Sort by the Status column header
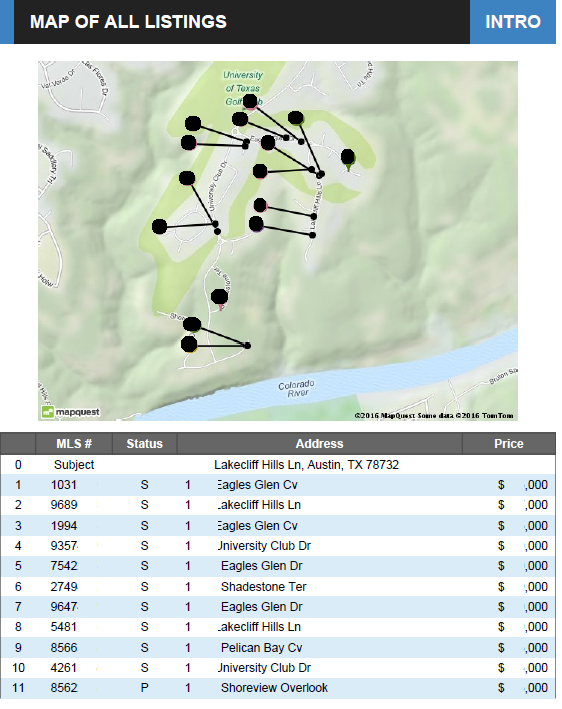Image resolution: width=562 pixels, height=709 pixels. point(144,444)
